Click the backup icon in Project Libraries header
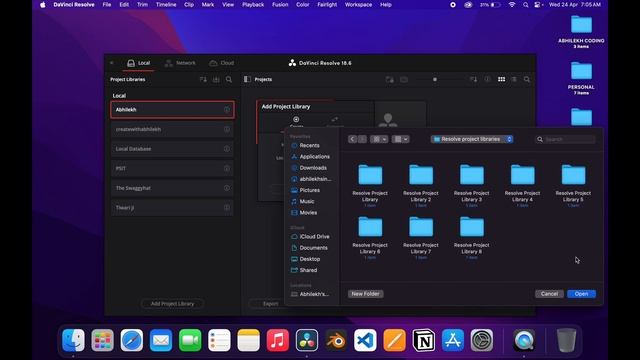Viewport: 640px width, 360px height. [x=216, y=80]
